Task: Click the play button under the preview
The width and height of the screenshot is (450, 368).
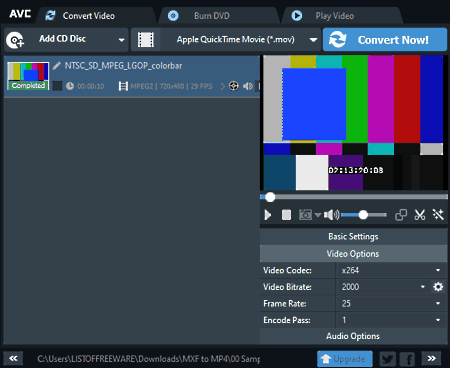Action: (268, 215)
